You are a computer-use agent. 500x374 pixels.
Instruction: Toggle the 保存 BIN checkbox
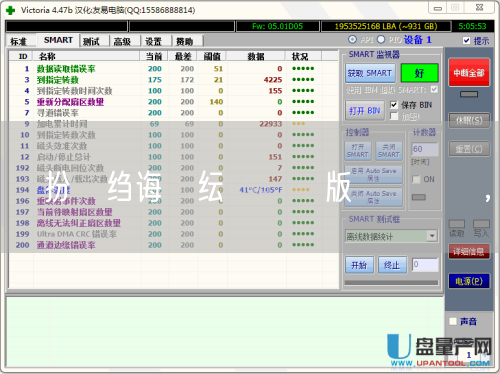pyautogui.click(x=394, y=105)
